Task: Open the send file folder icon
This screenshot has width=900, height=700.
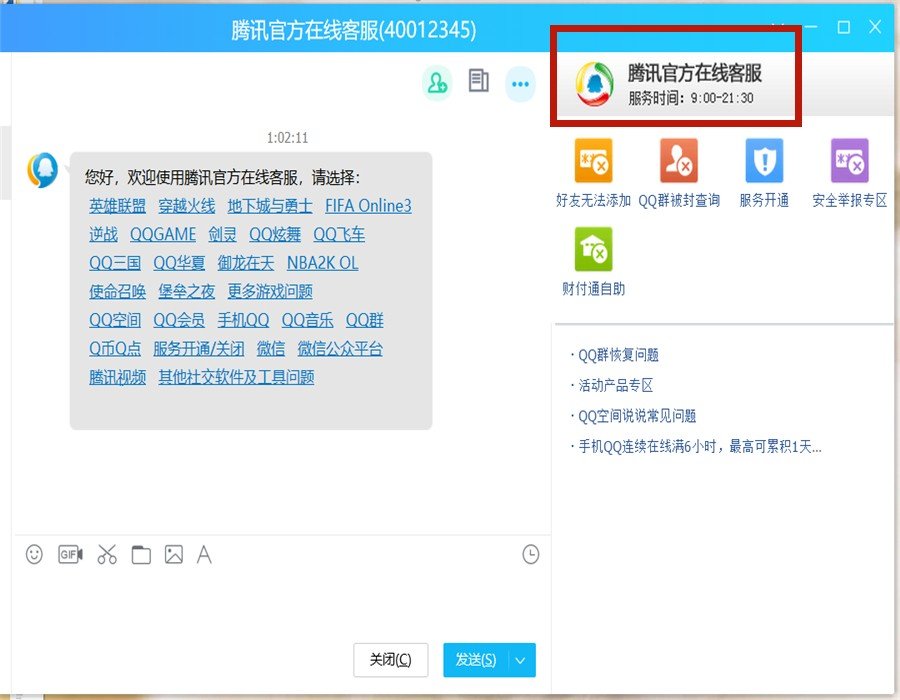Action: pos(141,554)
